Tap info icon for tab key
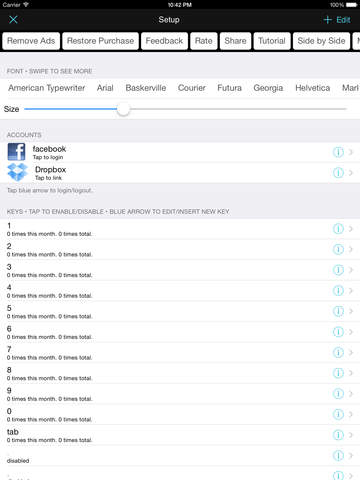This screenshot has height=480, width=360. click(338, 435)
